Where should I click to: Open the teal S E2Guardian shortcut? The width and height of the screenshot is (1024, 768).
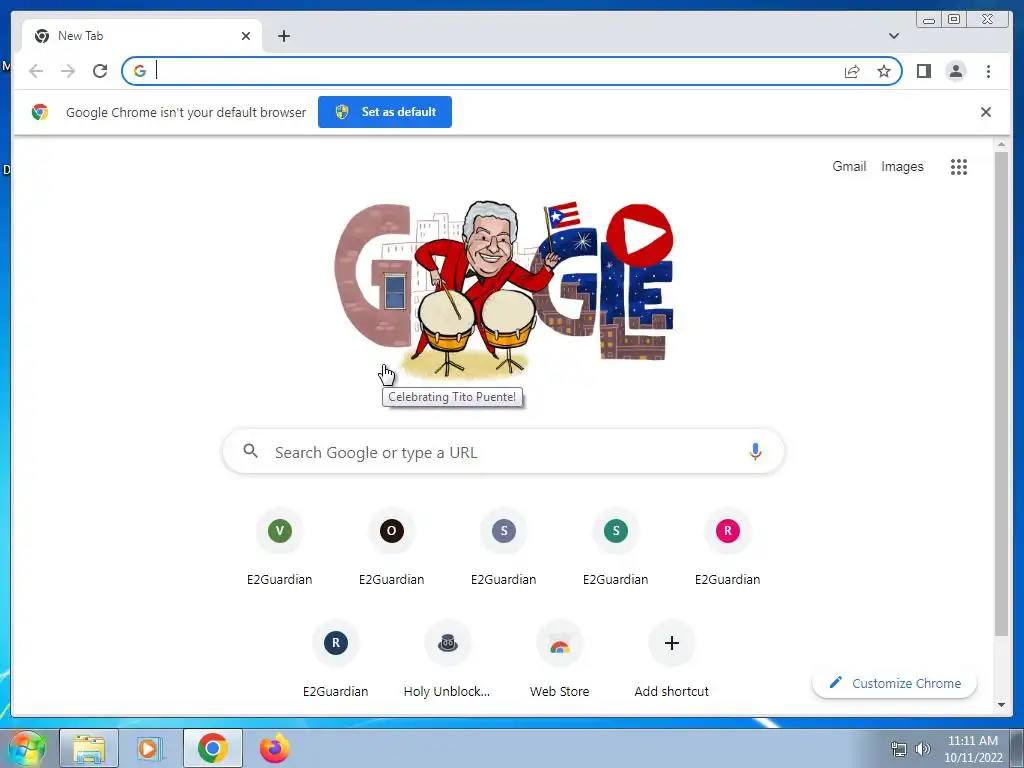tap(615, 547)
